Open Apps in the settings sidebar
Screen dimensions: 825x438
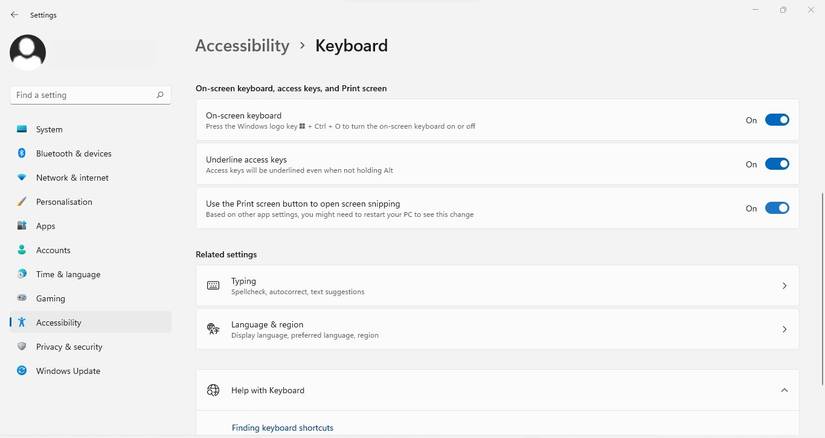coord(45,226)
